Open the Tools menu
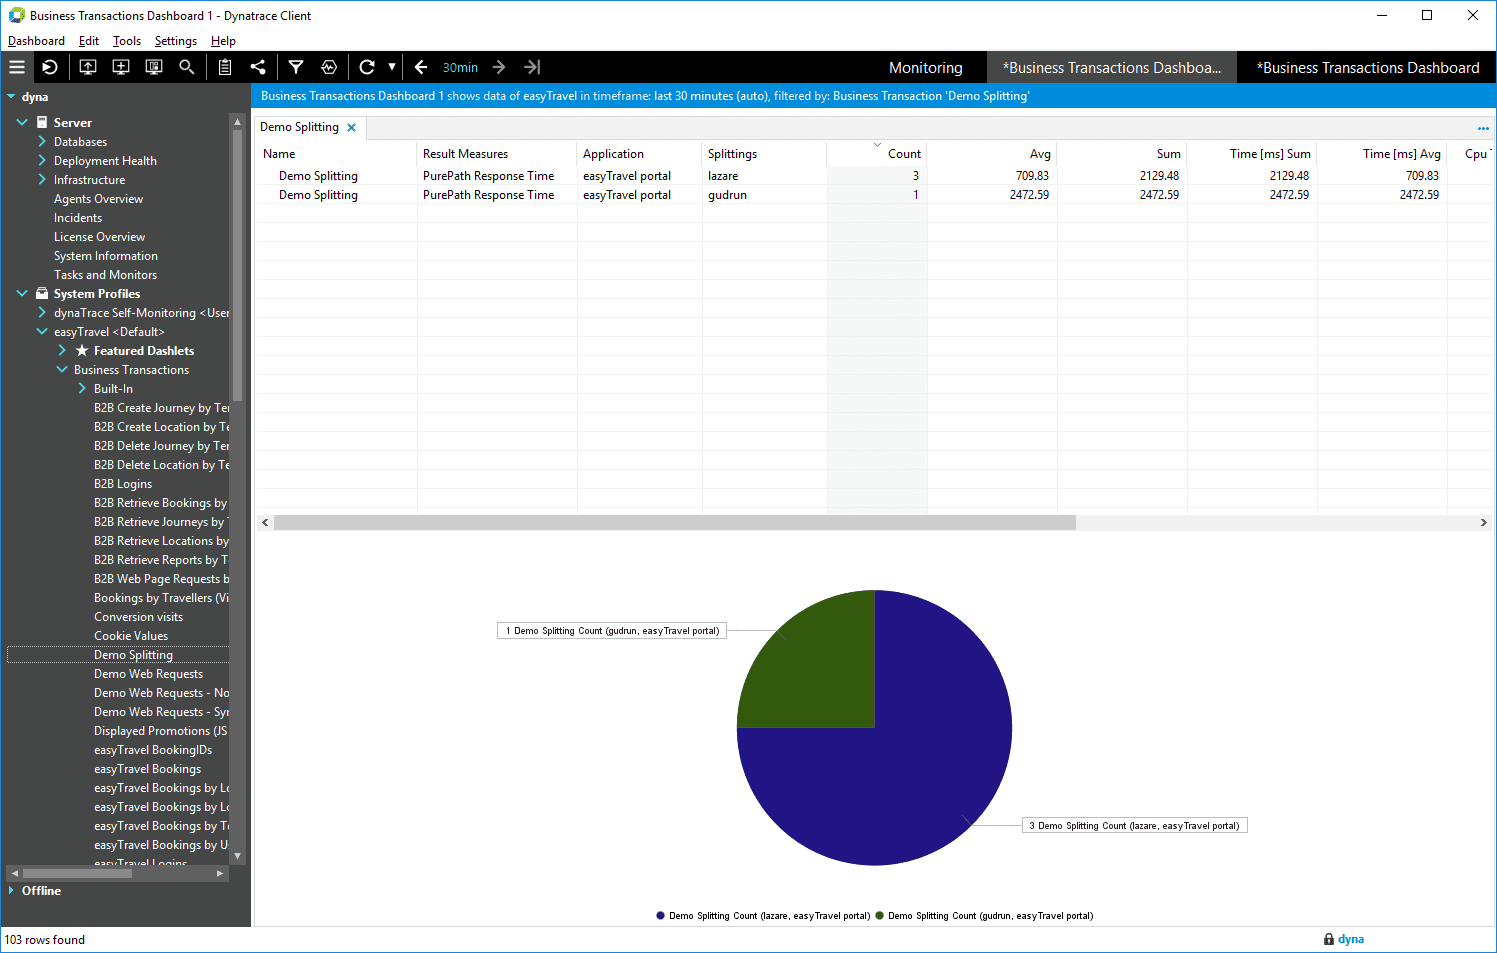This screenshot has height=953, width=1497. pyautogui.click(x=127, y=41)
